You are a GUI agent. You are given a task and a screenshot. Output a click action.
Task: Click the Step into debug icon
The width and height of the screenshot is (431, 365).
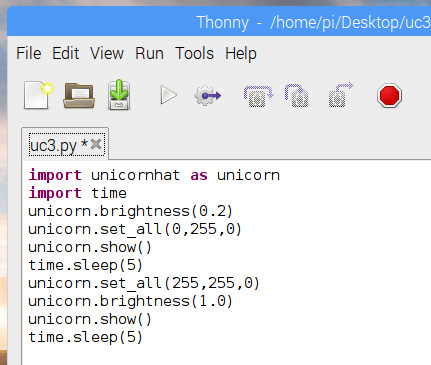(297, 96)
